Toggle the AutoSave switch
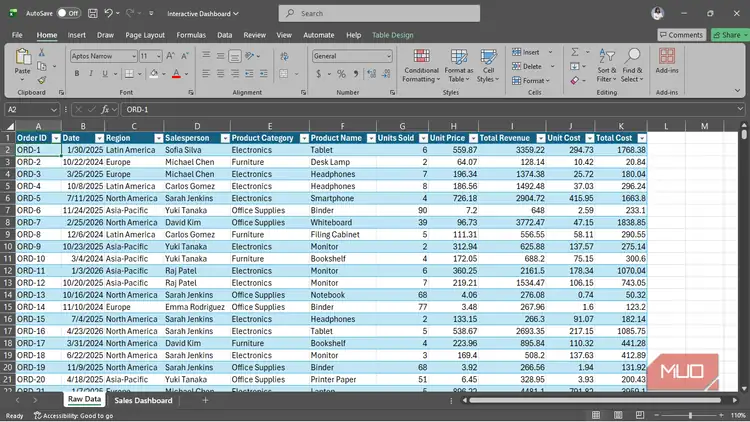Viewport: 750px width, 422px height. pyautogui.click(x=68, y=13)
